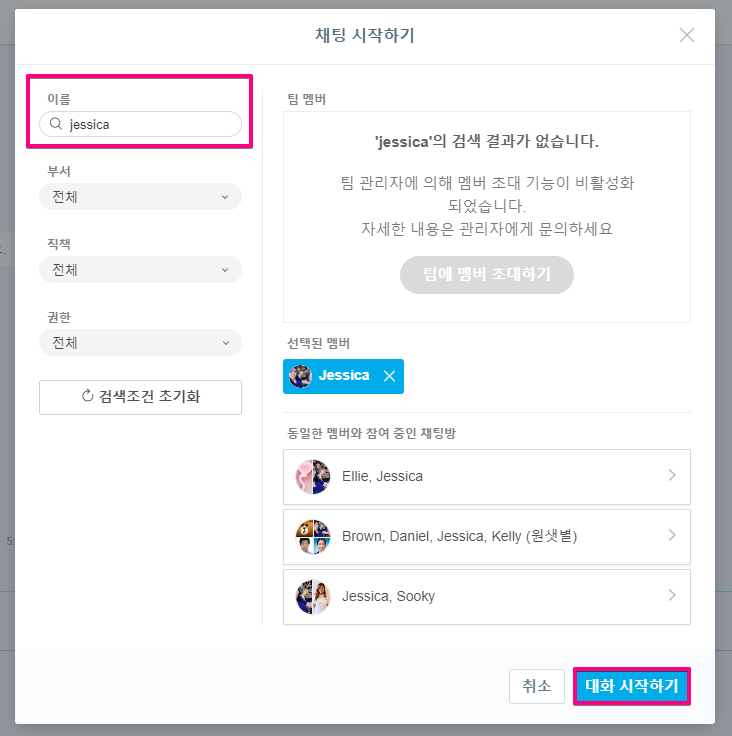Click the 대화 시작하기 button

632,686
